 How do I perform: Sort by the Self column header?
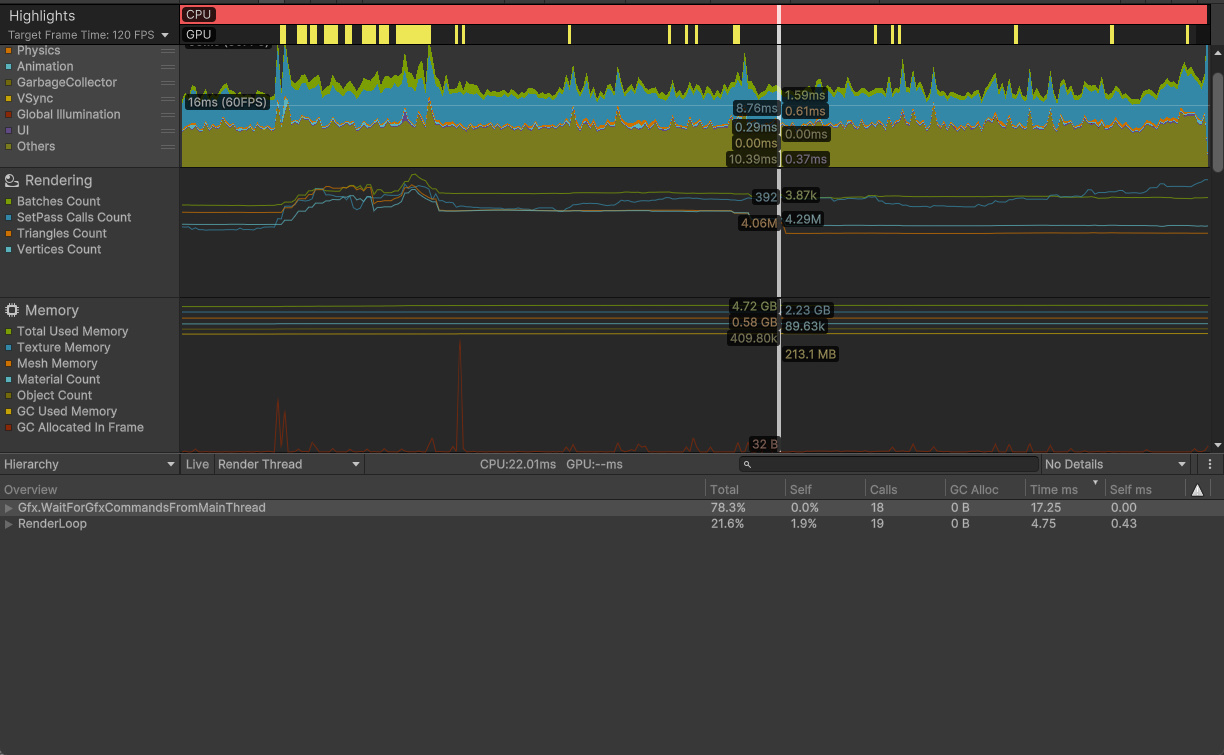(x=824, y=490)
